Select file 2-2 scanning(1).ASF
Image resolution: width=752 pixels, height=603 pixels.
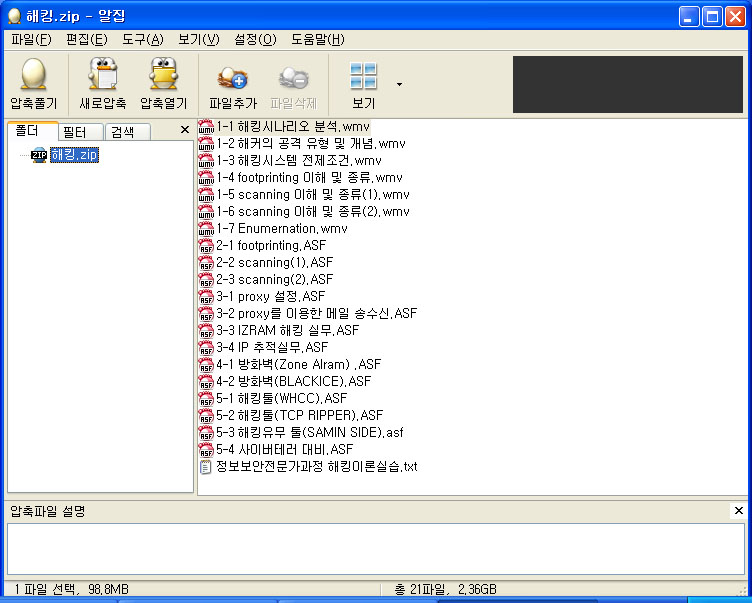tap(275, 262)
